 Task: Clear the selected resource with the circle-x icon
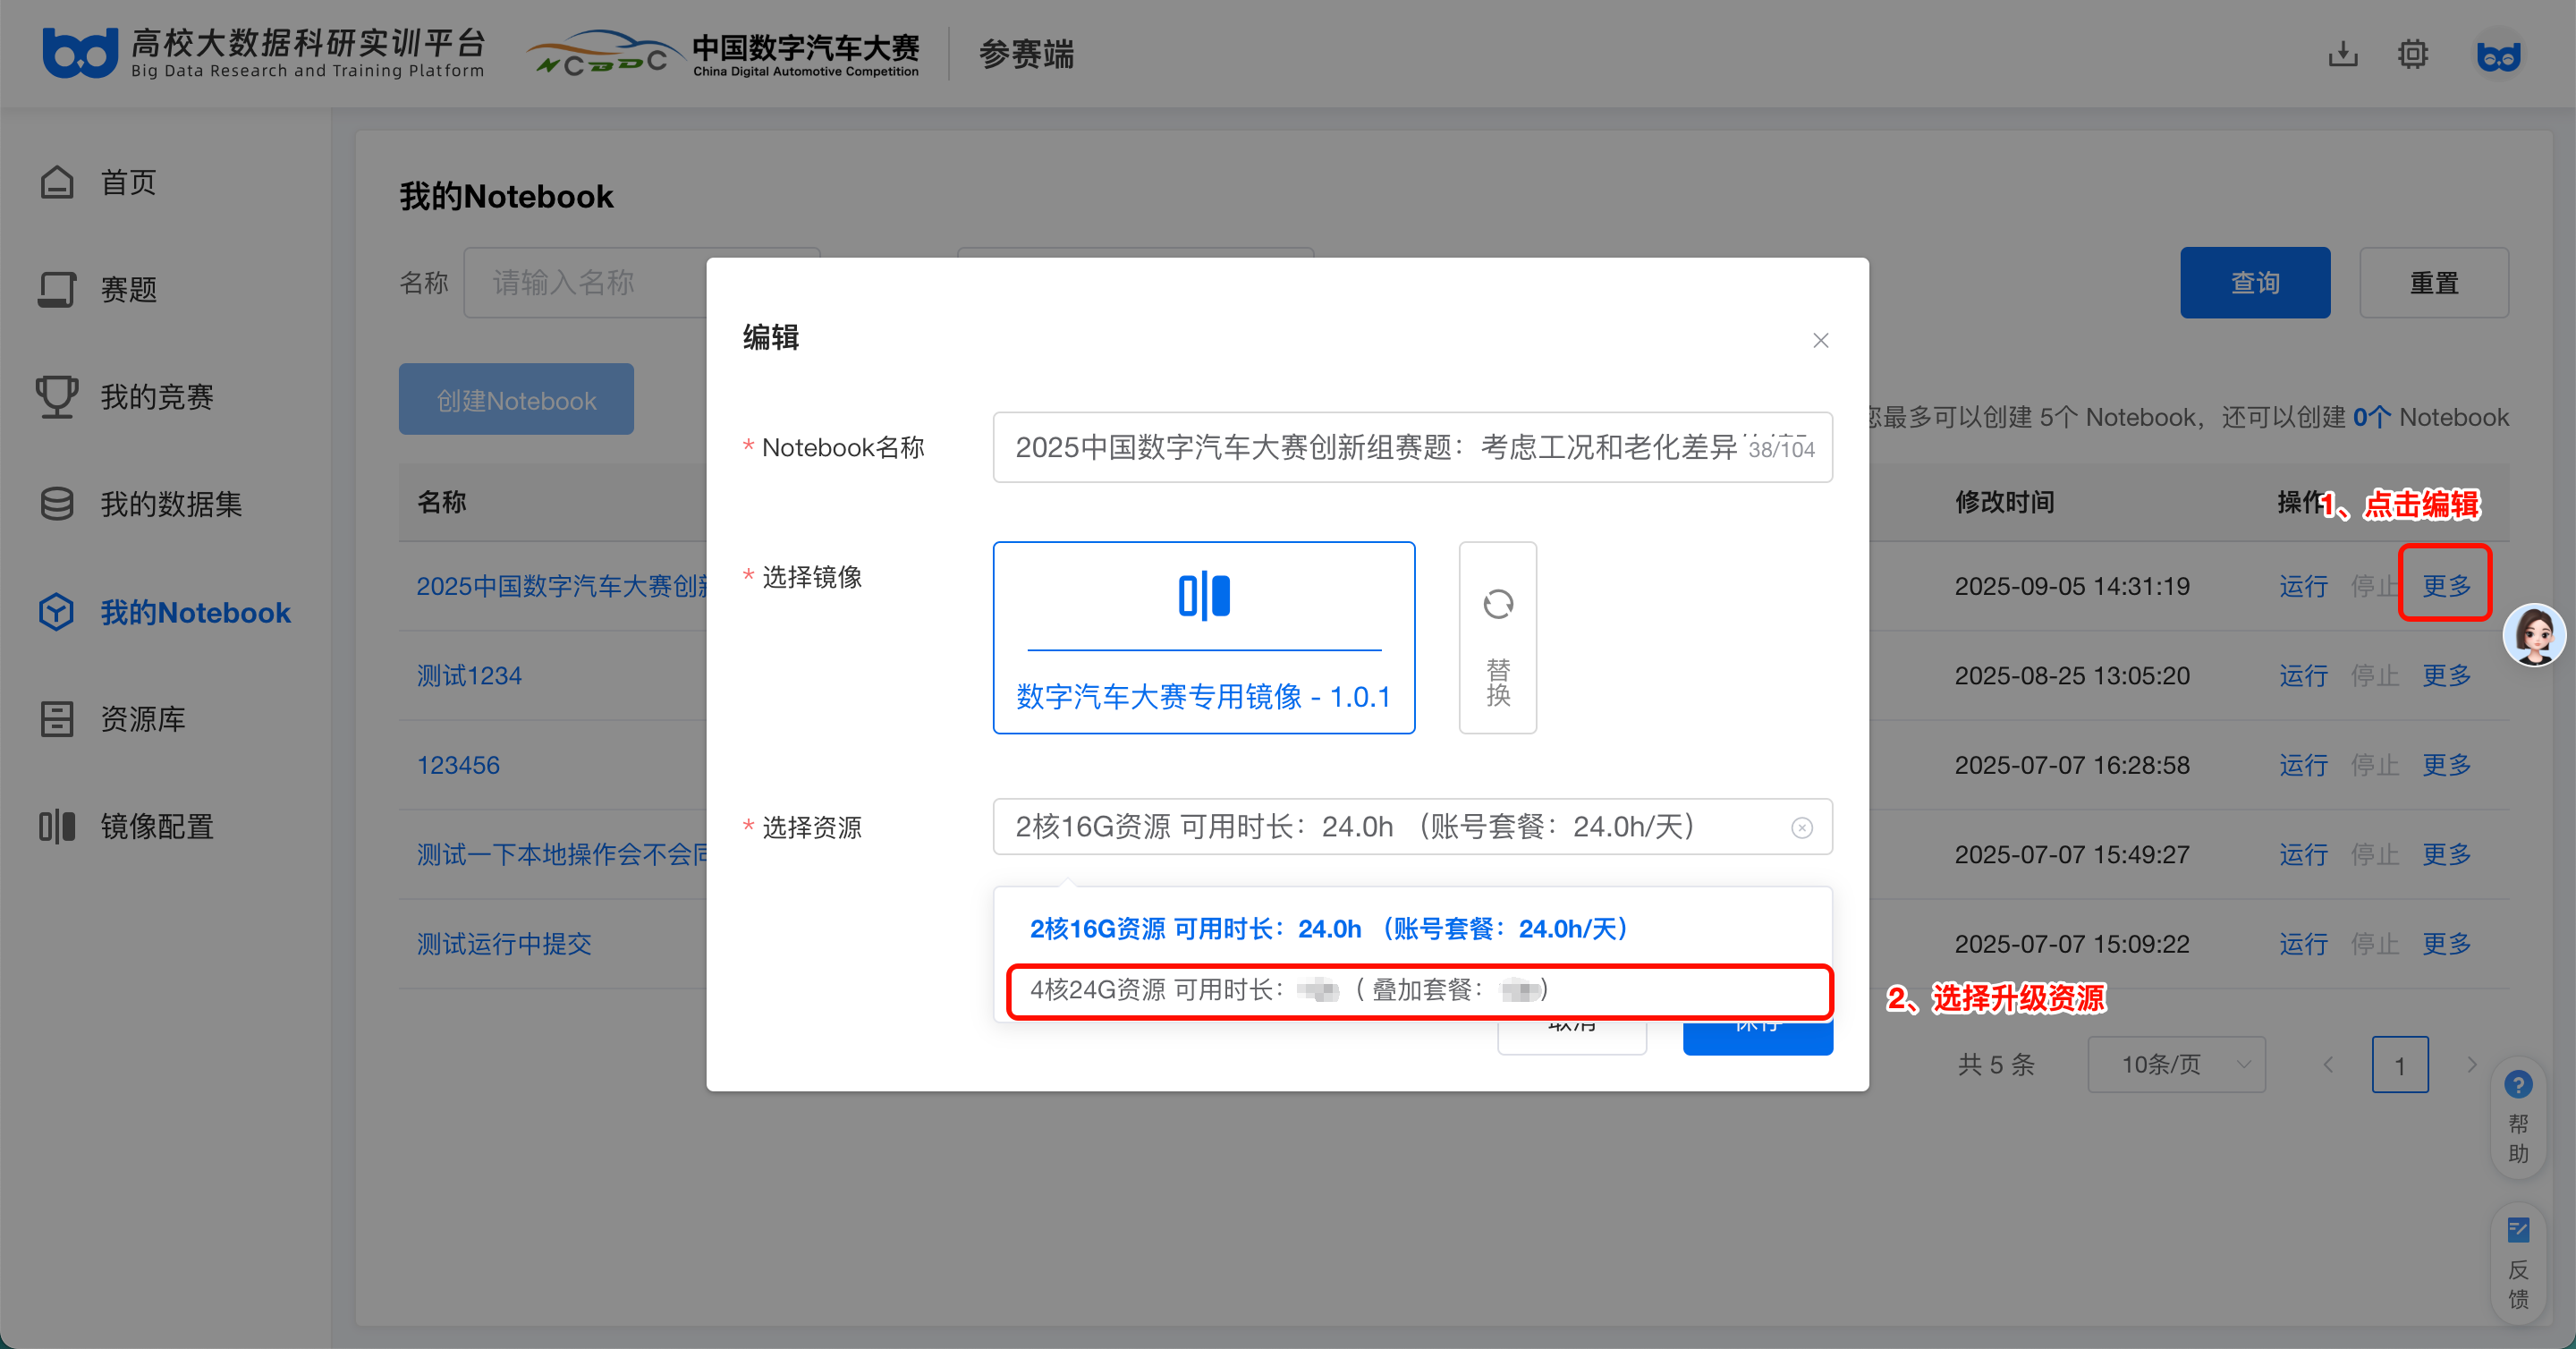click(x=1802, y=828)
